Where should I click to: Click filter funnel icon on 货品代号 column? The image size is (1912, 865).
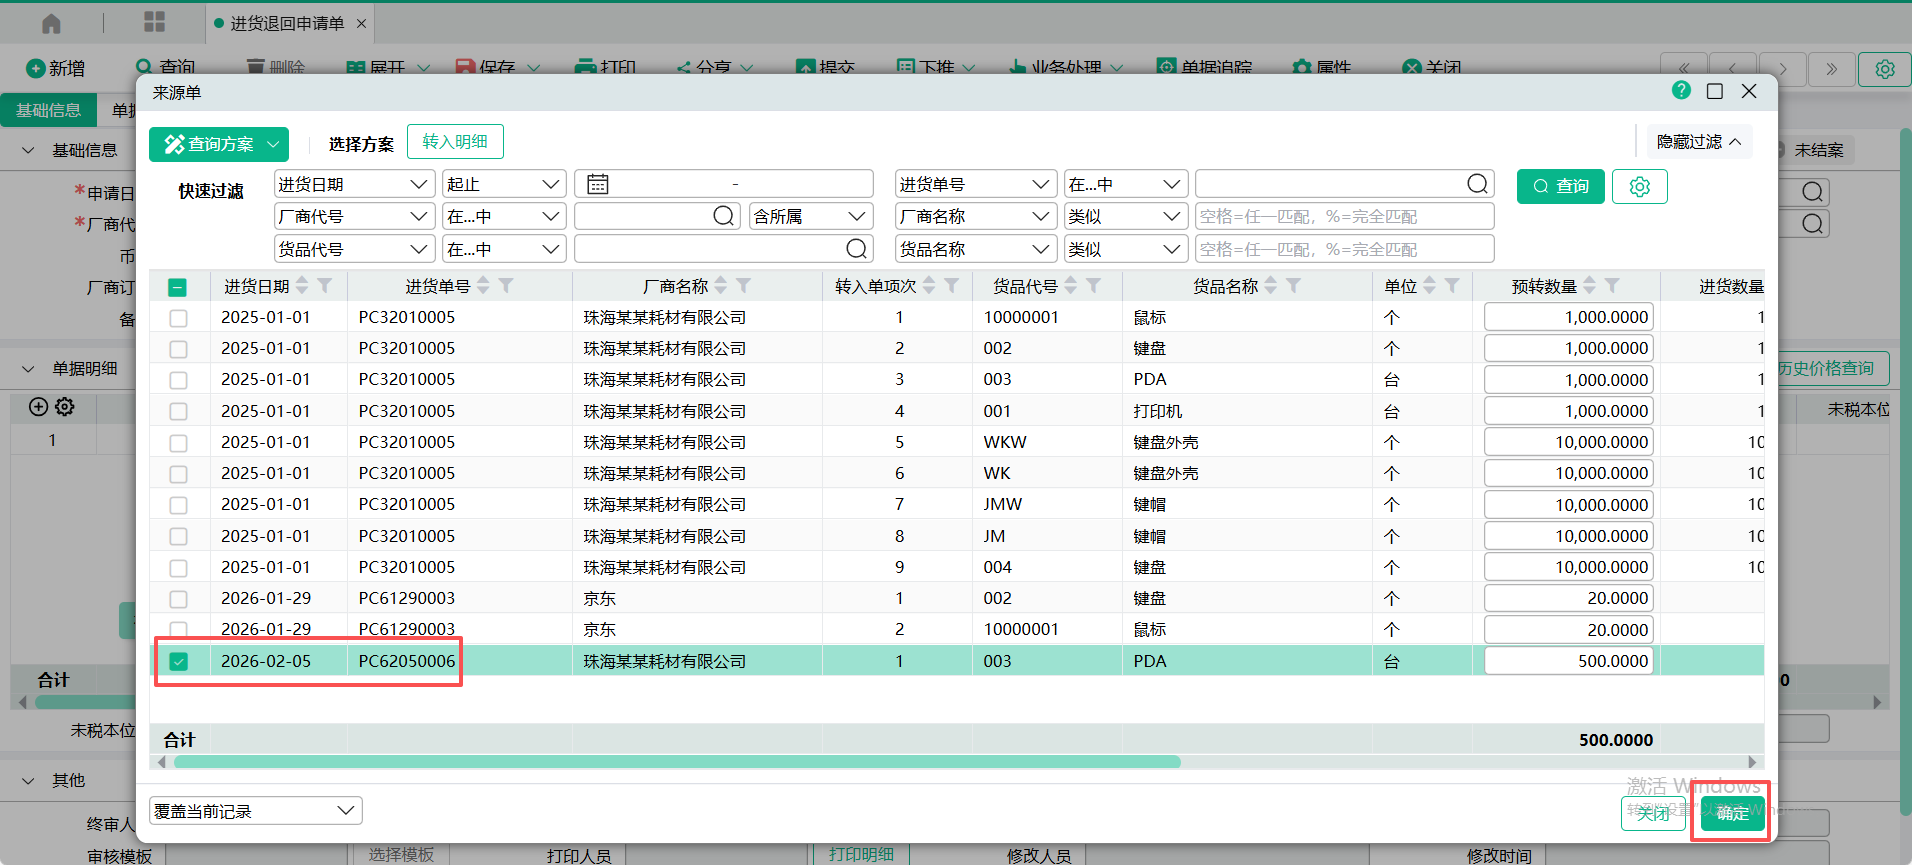[x=1094, y=286]
